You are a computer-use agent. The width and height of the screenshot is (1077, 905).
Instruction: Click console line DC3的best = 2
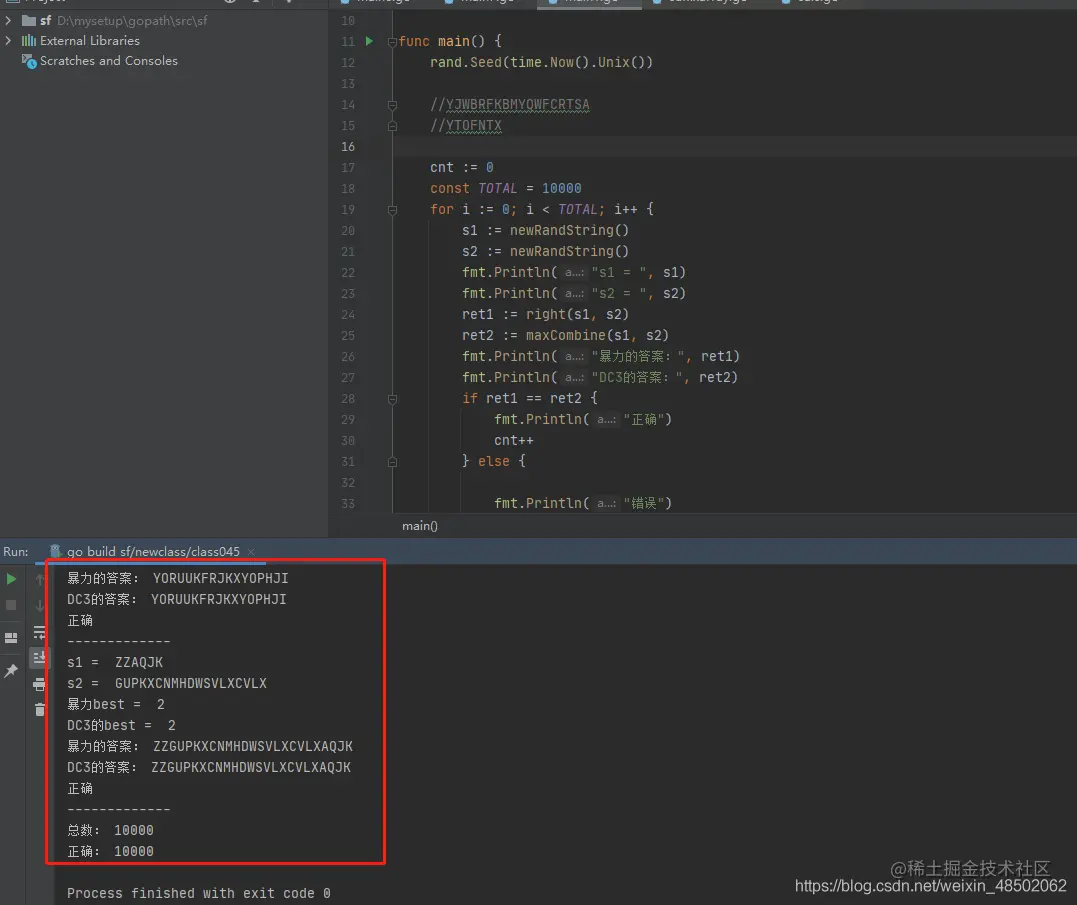[121, 726]
